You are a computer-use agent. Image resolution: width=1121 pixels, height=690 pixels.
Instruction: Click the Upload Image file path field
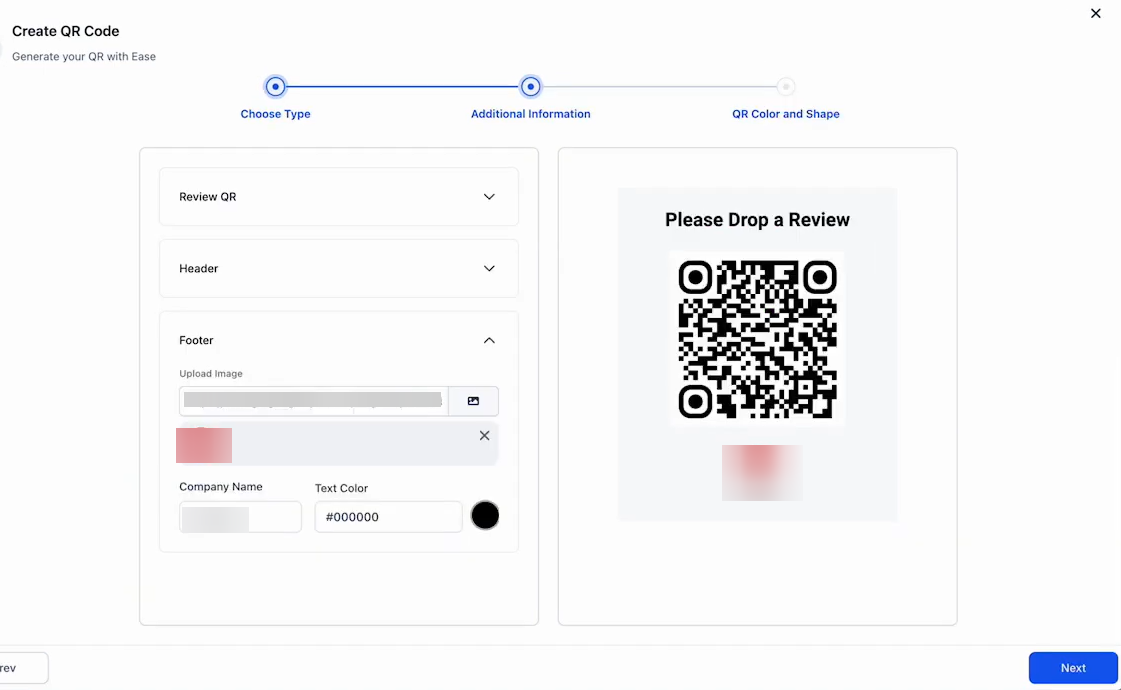point(313,401)
